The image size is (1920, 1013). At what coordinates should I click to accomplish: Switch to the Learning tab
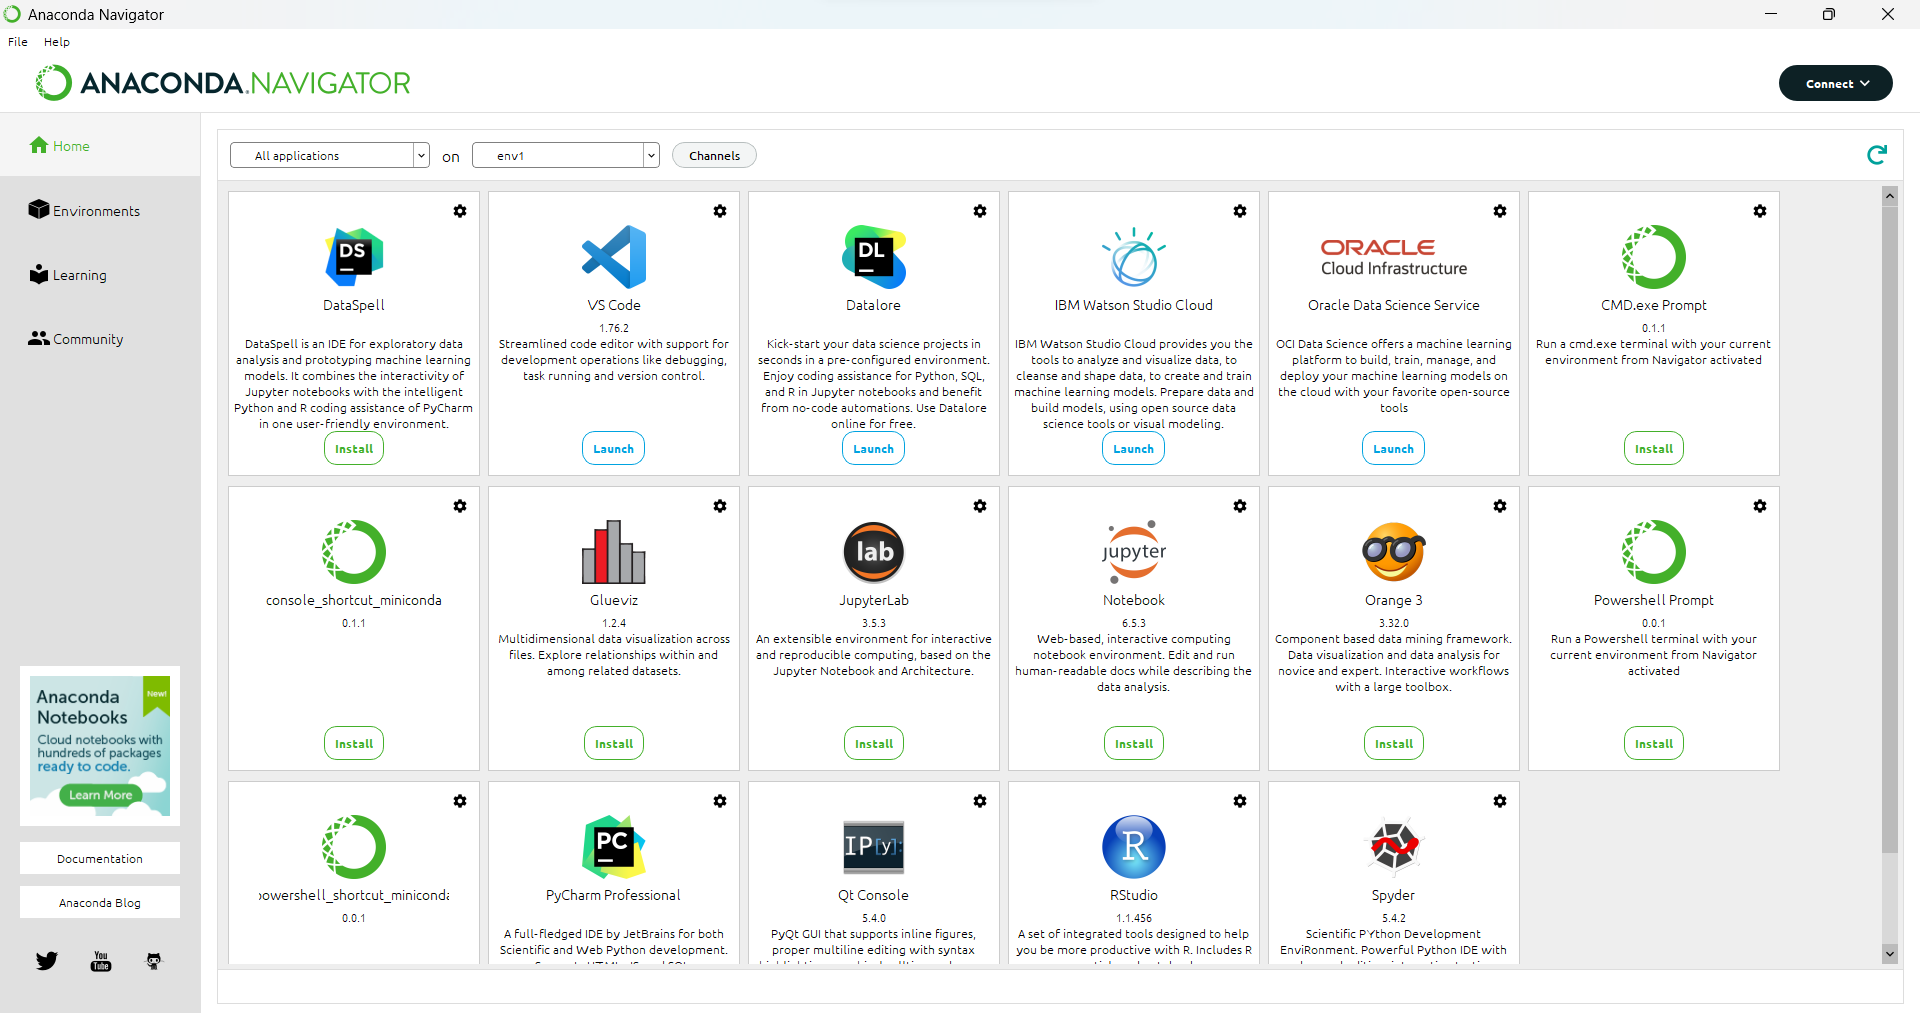point(100,275)
